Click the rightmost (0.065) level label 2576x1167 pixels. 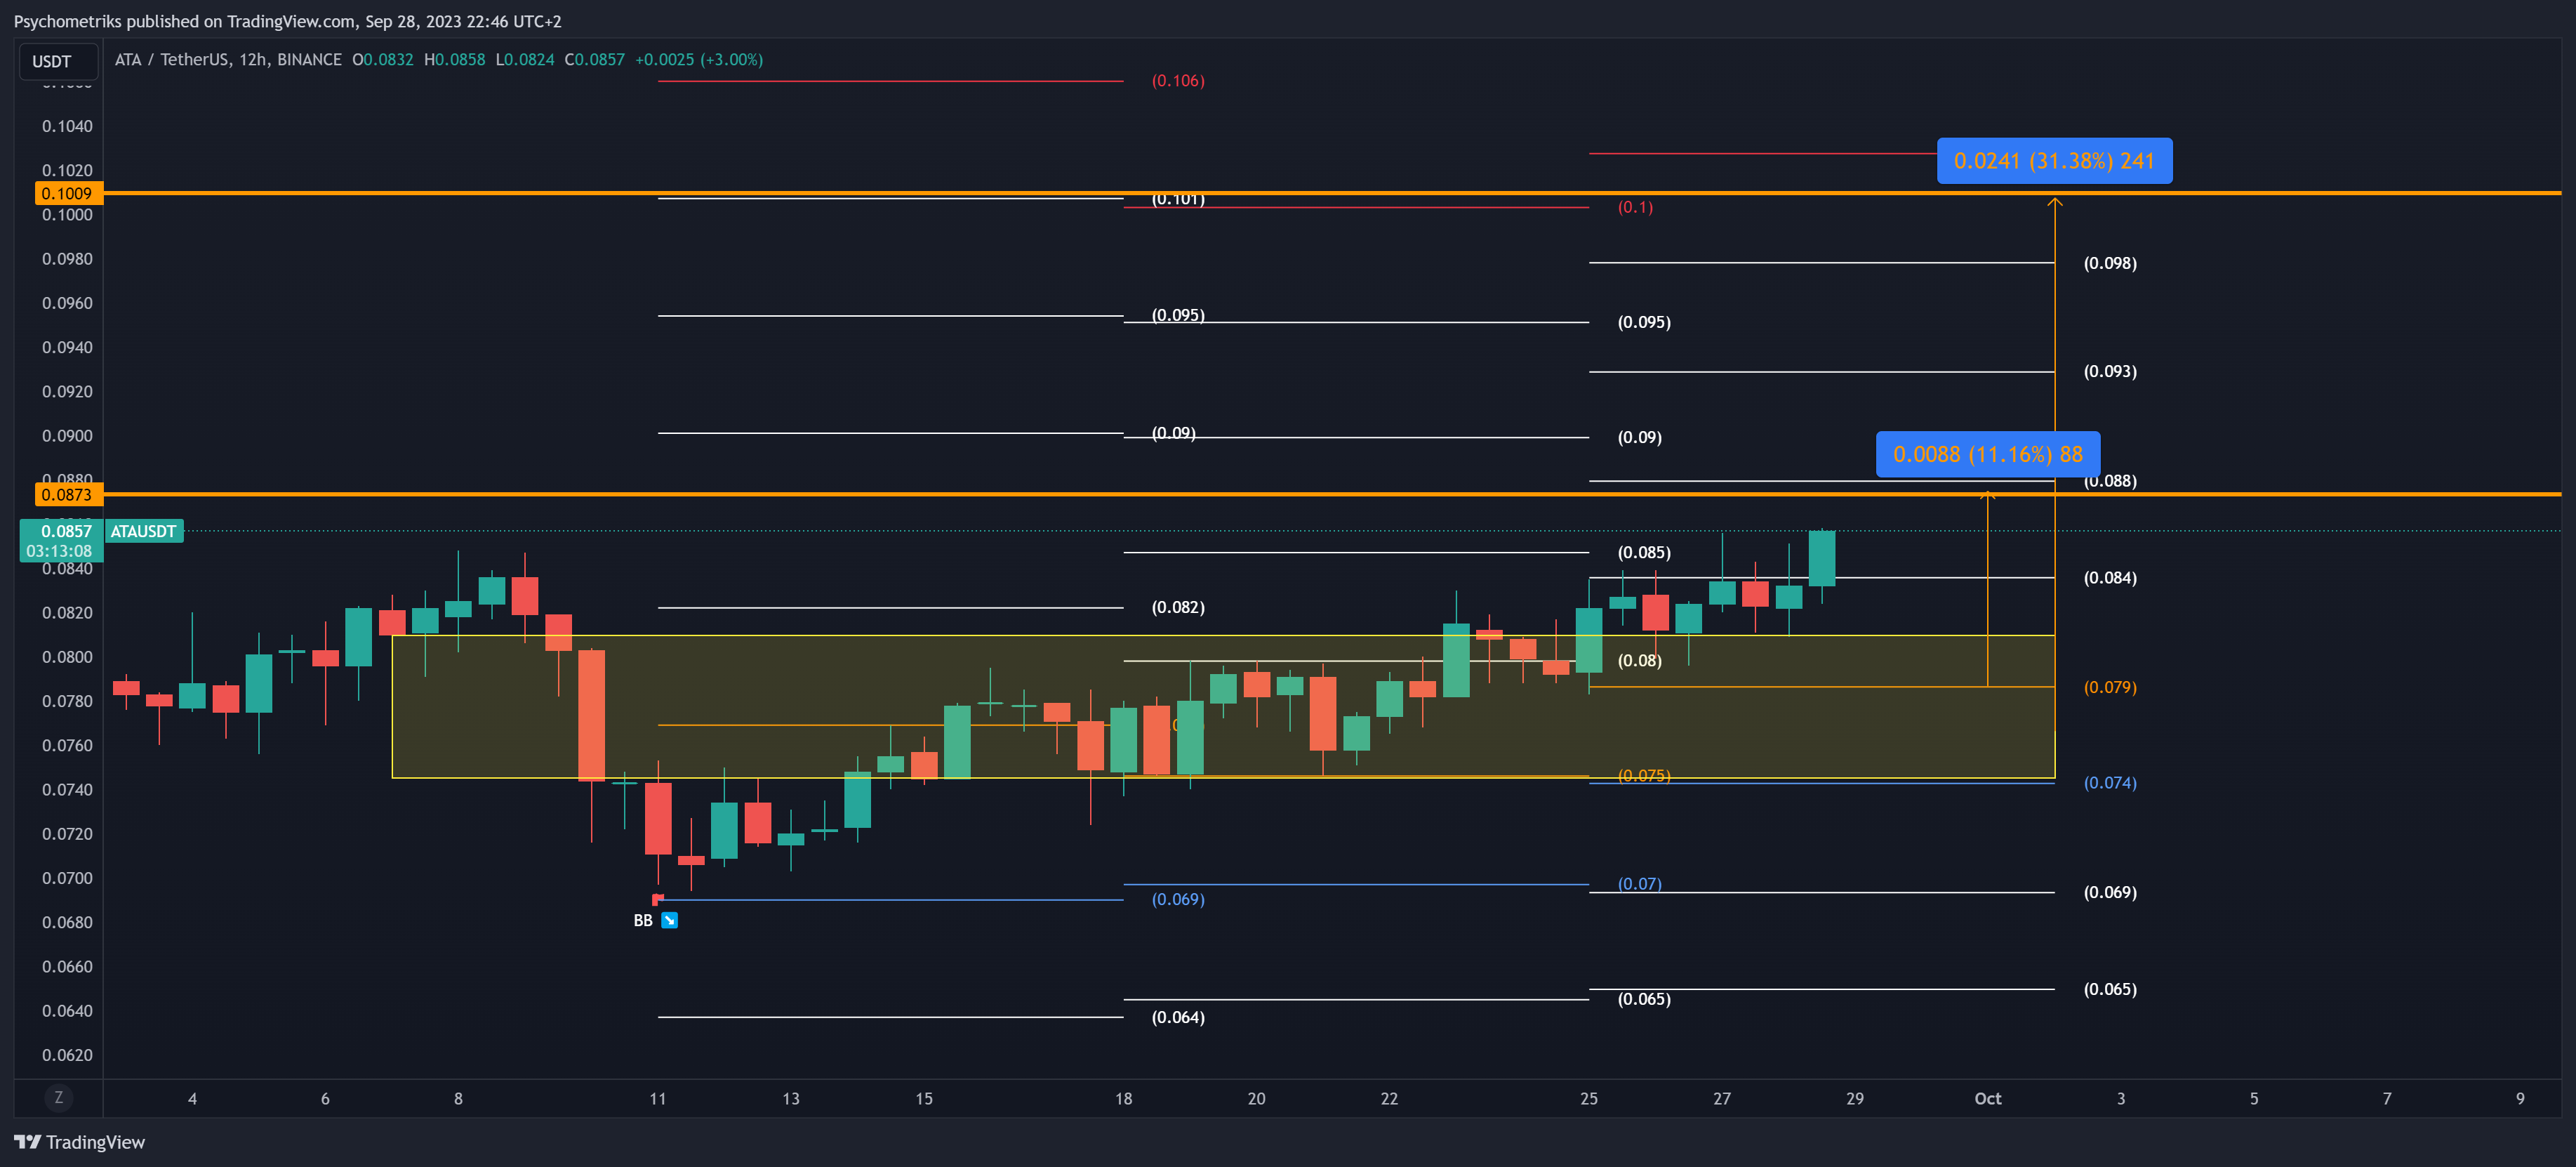tap(2110, 989)
